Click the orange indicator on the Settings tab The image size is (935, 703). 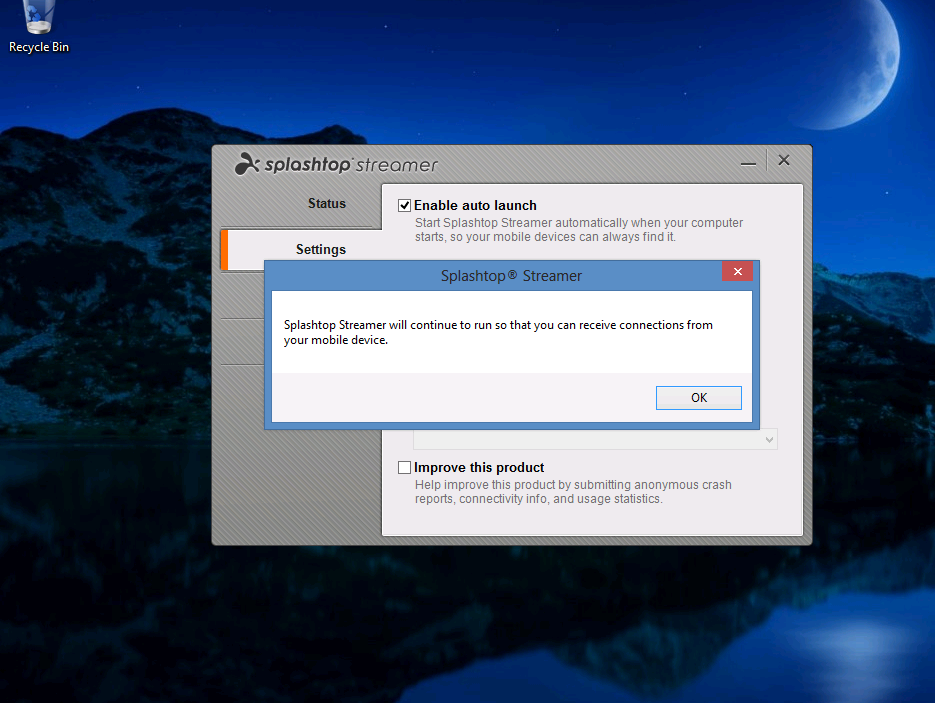(225, 249)
